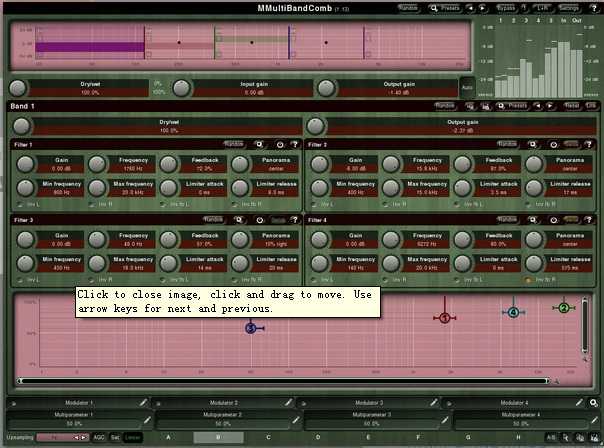Open the L+R channel mode selector

click(541, 7)
